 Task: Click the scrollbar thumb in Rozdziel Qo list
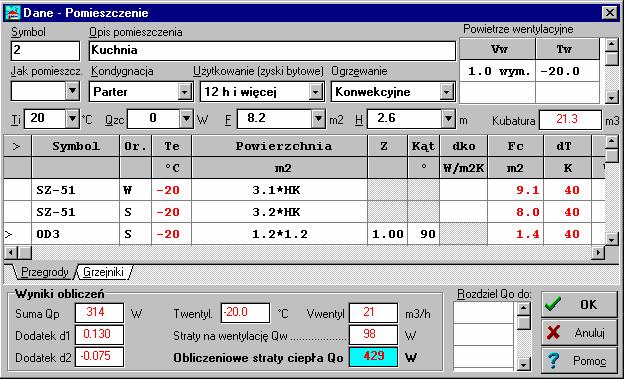point(524,322)
